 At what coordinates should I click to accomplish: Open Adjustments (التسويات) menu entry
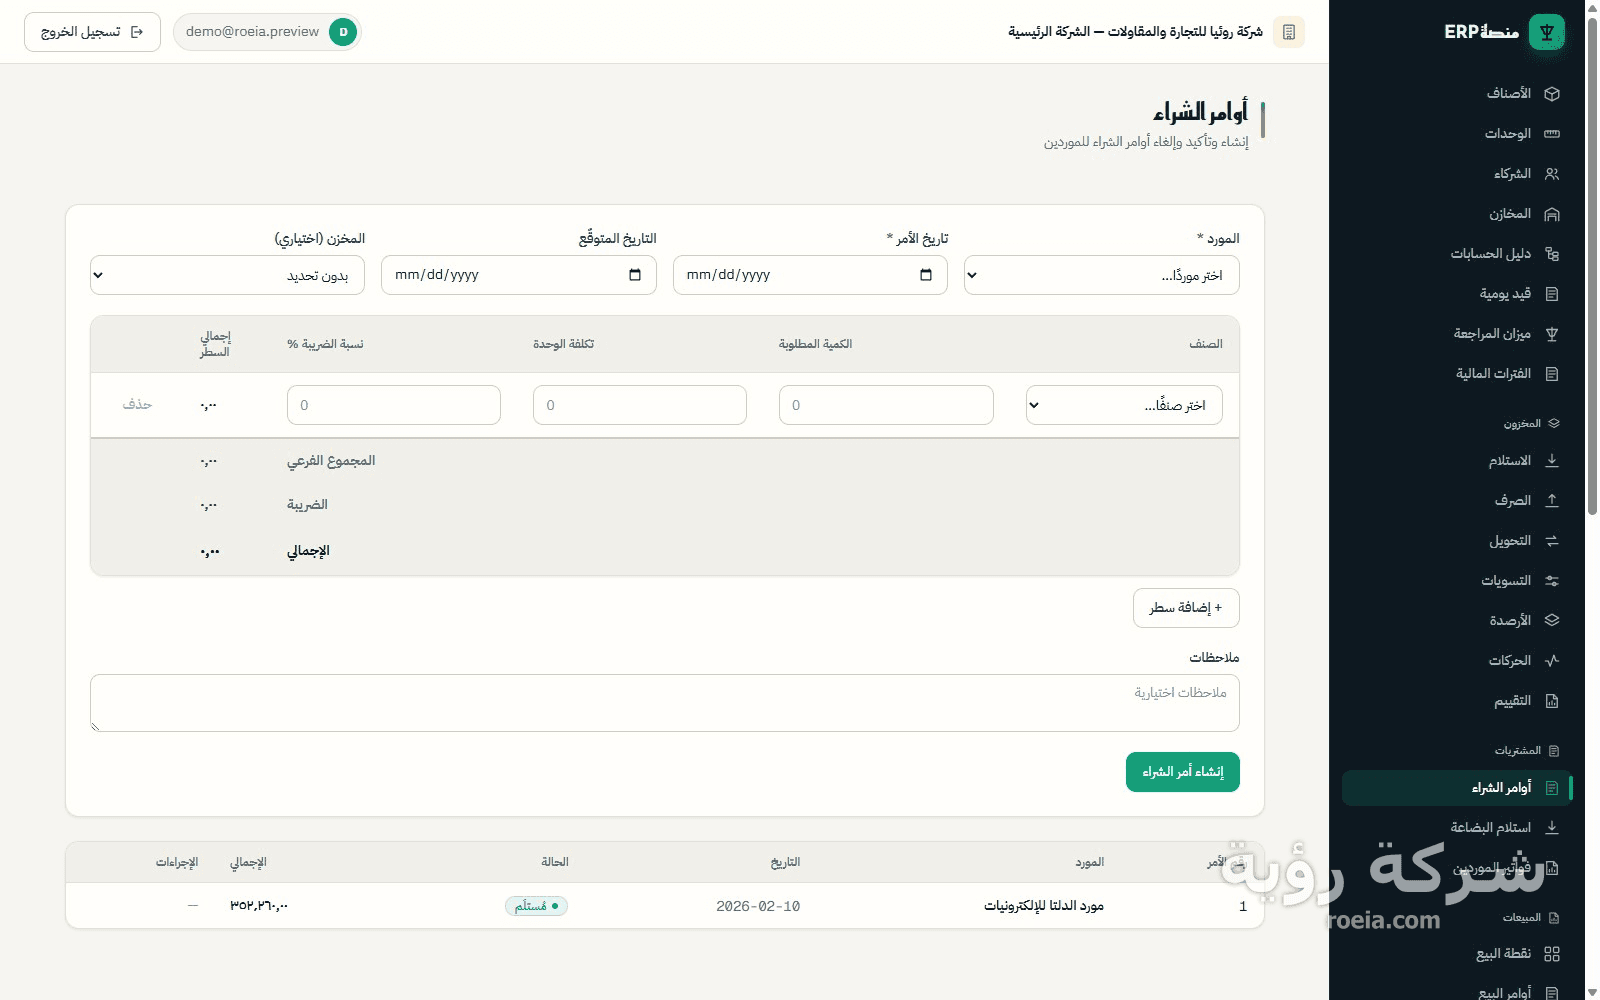(x=1457, y=581)
